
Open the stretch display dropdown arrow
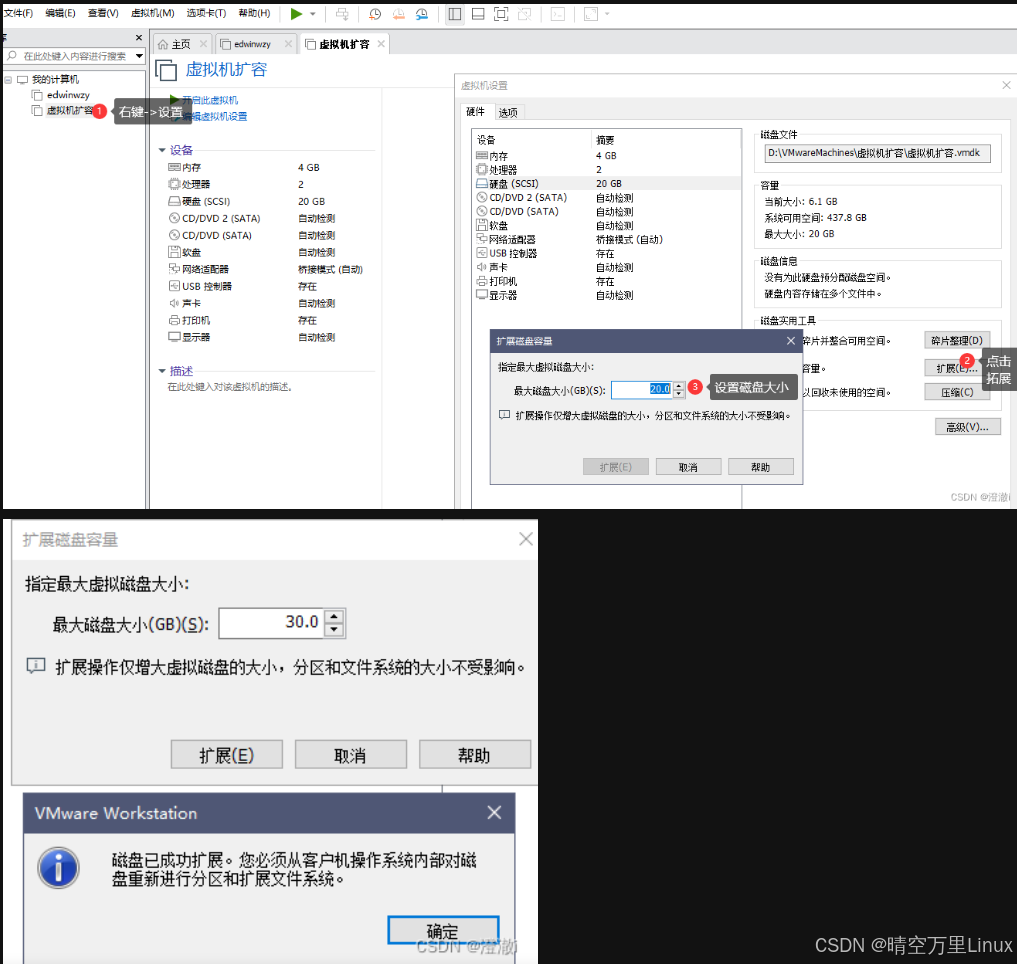click(607, 14)
